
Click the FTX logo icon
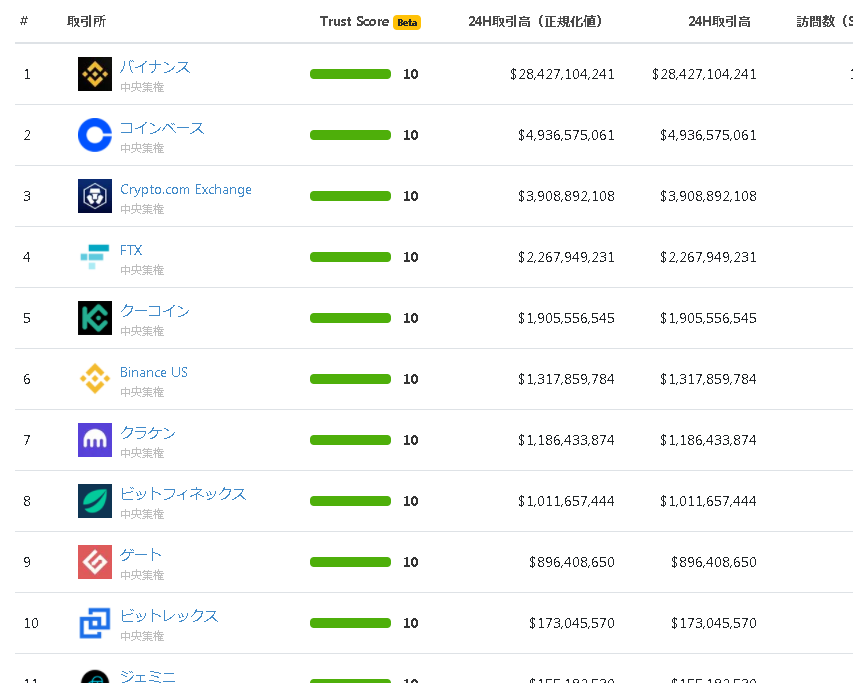(x=94, y=257)
